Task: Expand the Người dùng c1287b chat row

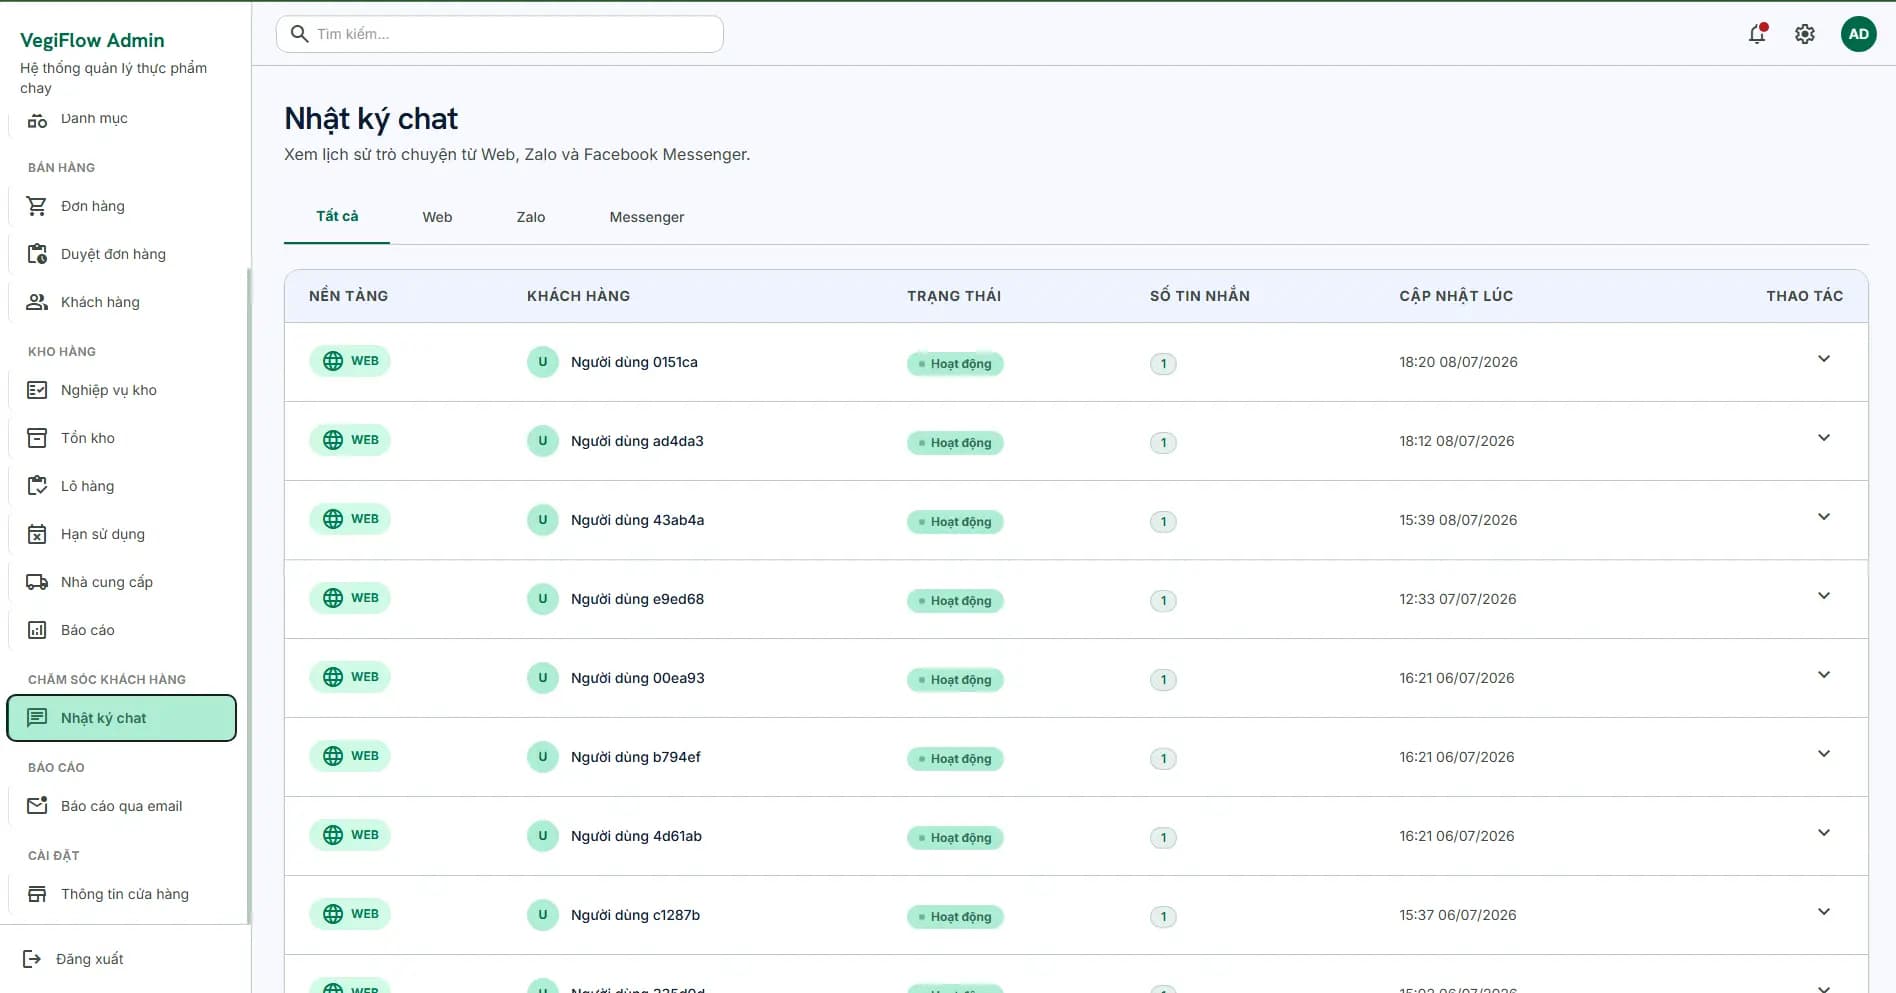Action: coord(1824,912)
